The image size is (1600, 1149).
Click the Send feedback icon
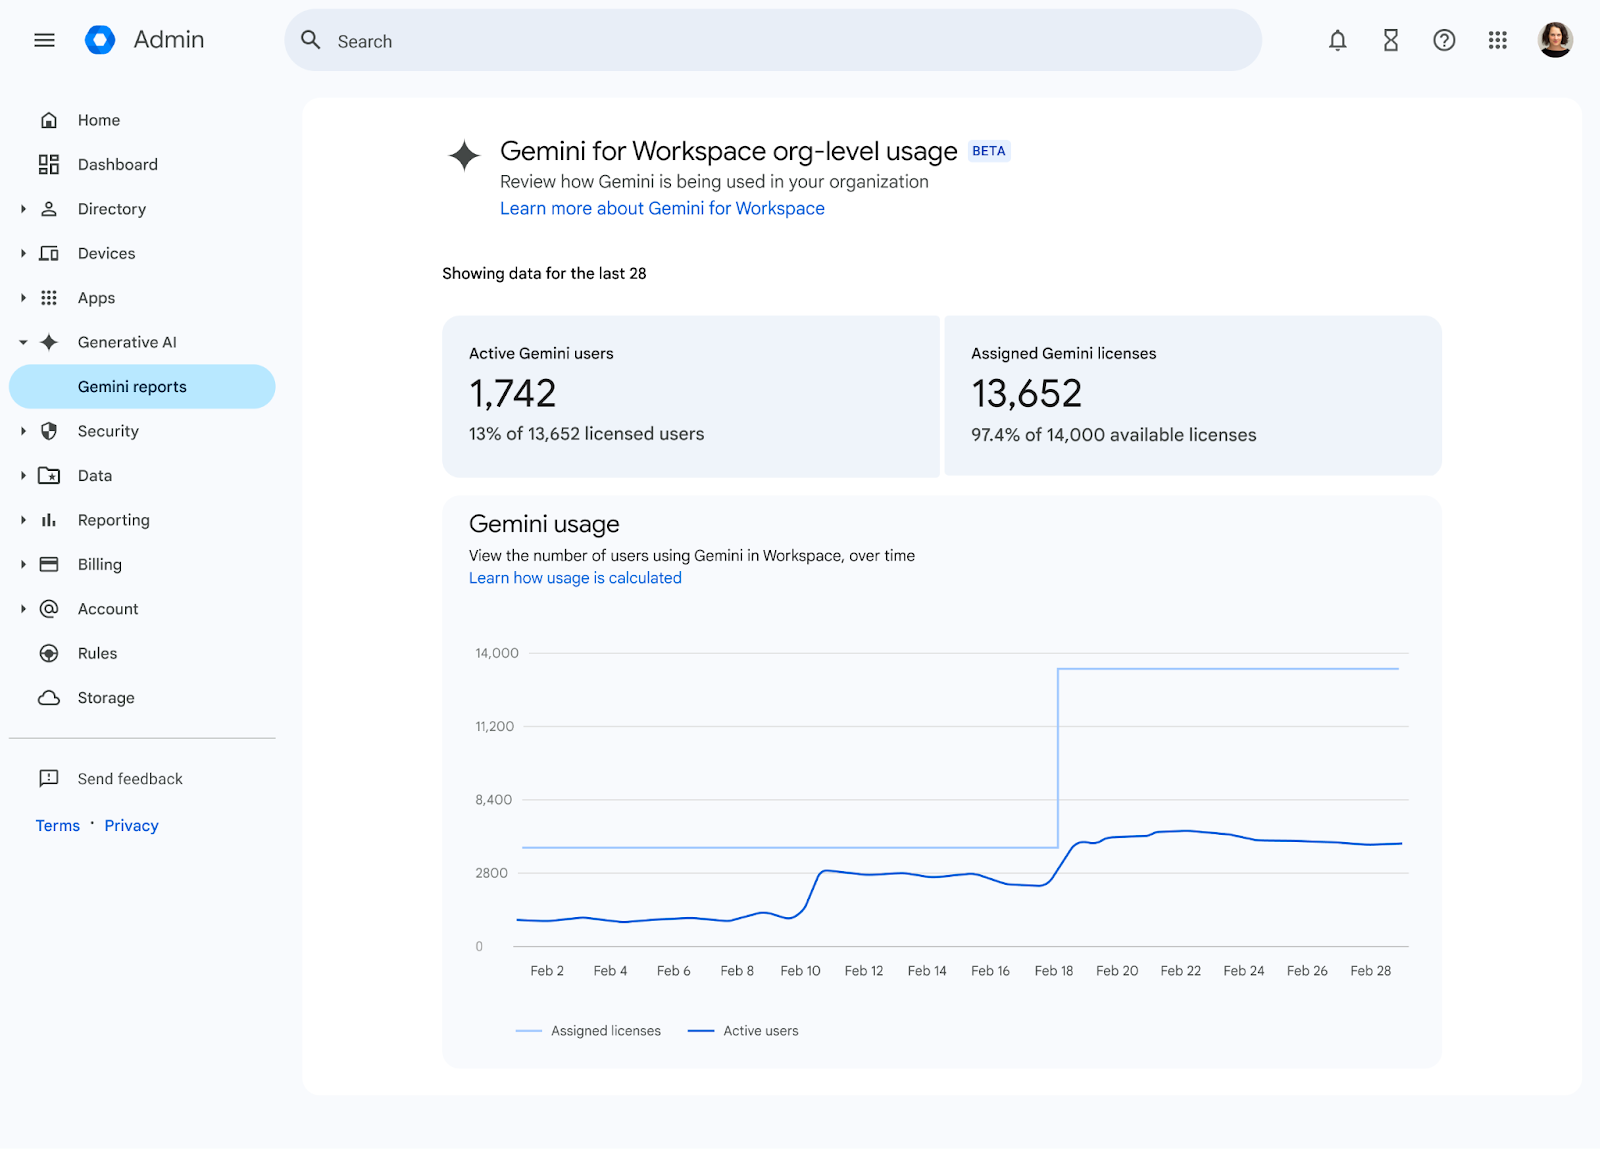[49, 778]
